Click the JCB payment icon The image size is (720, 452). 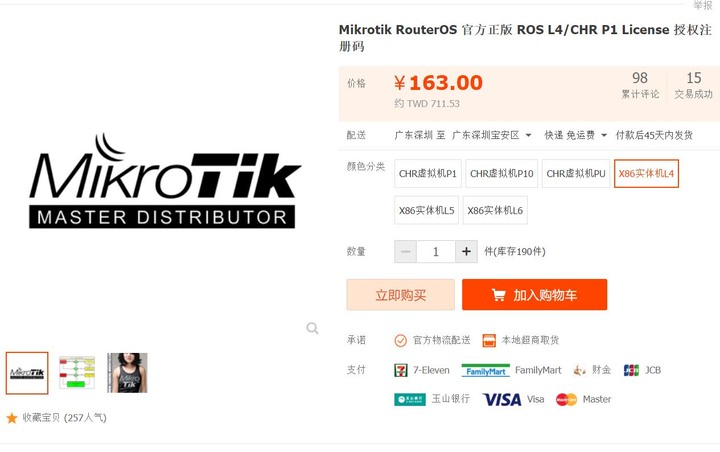coord(631,370)
